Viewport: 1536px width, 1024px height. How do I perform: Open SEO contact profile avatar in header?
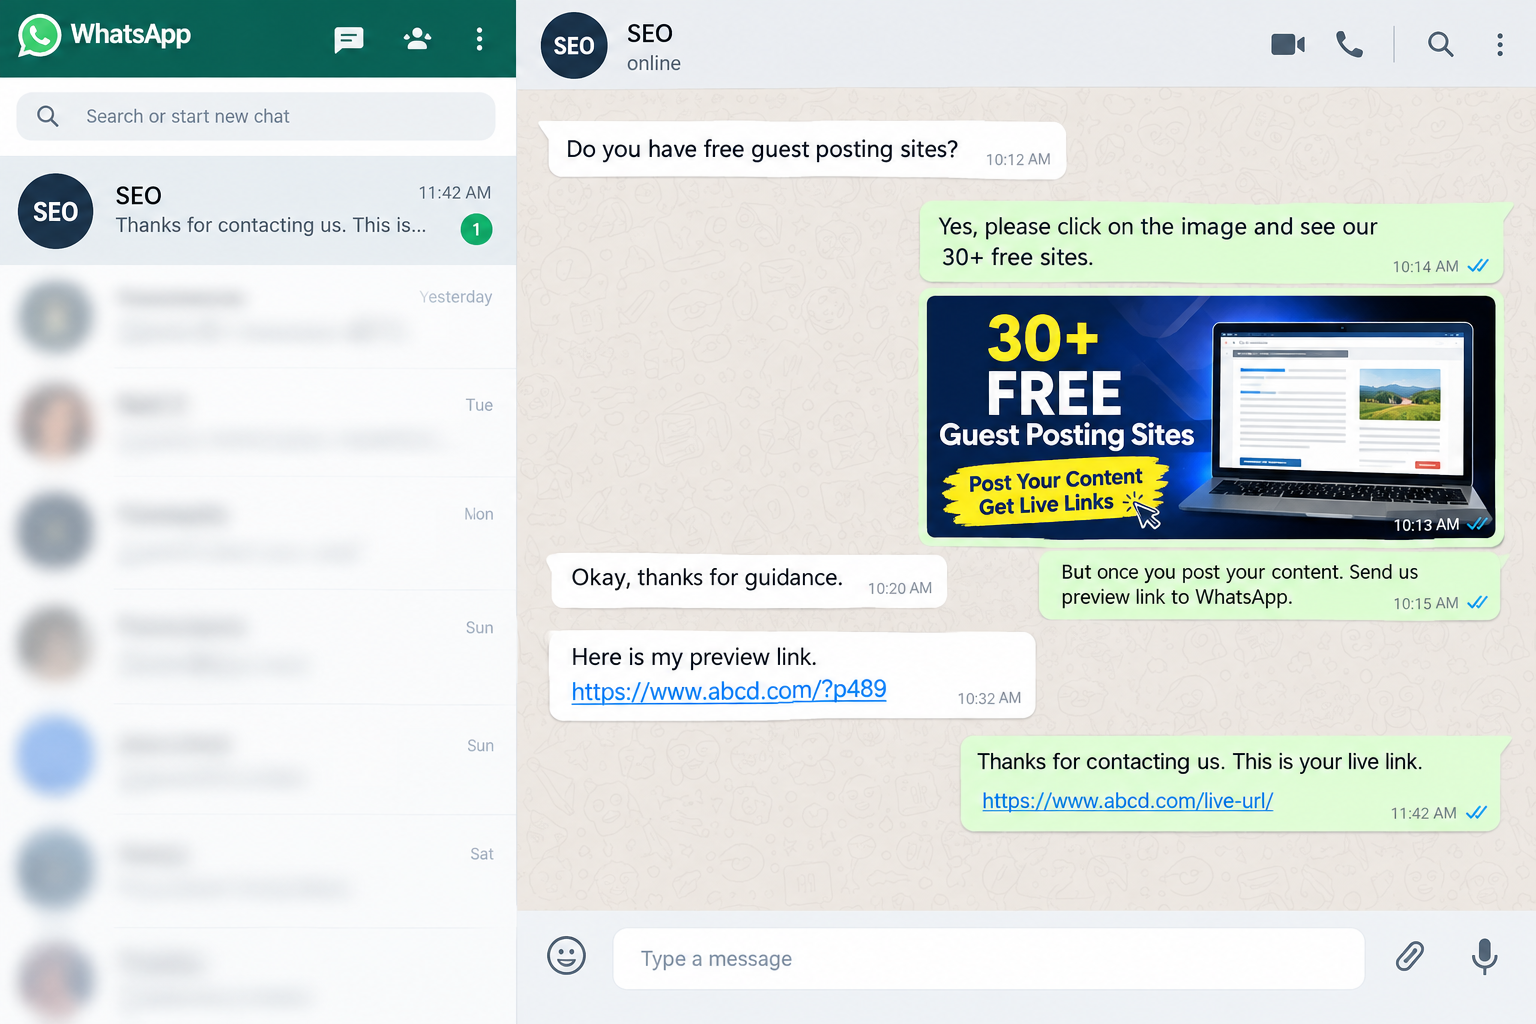coord(574,45)
